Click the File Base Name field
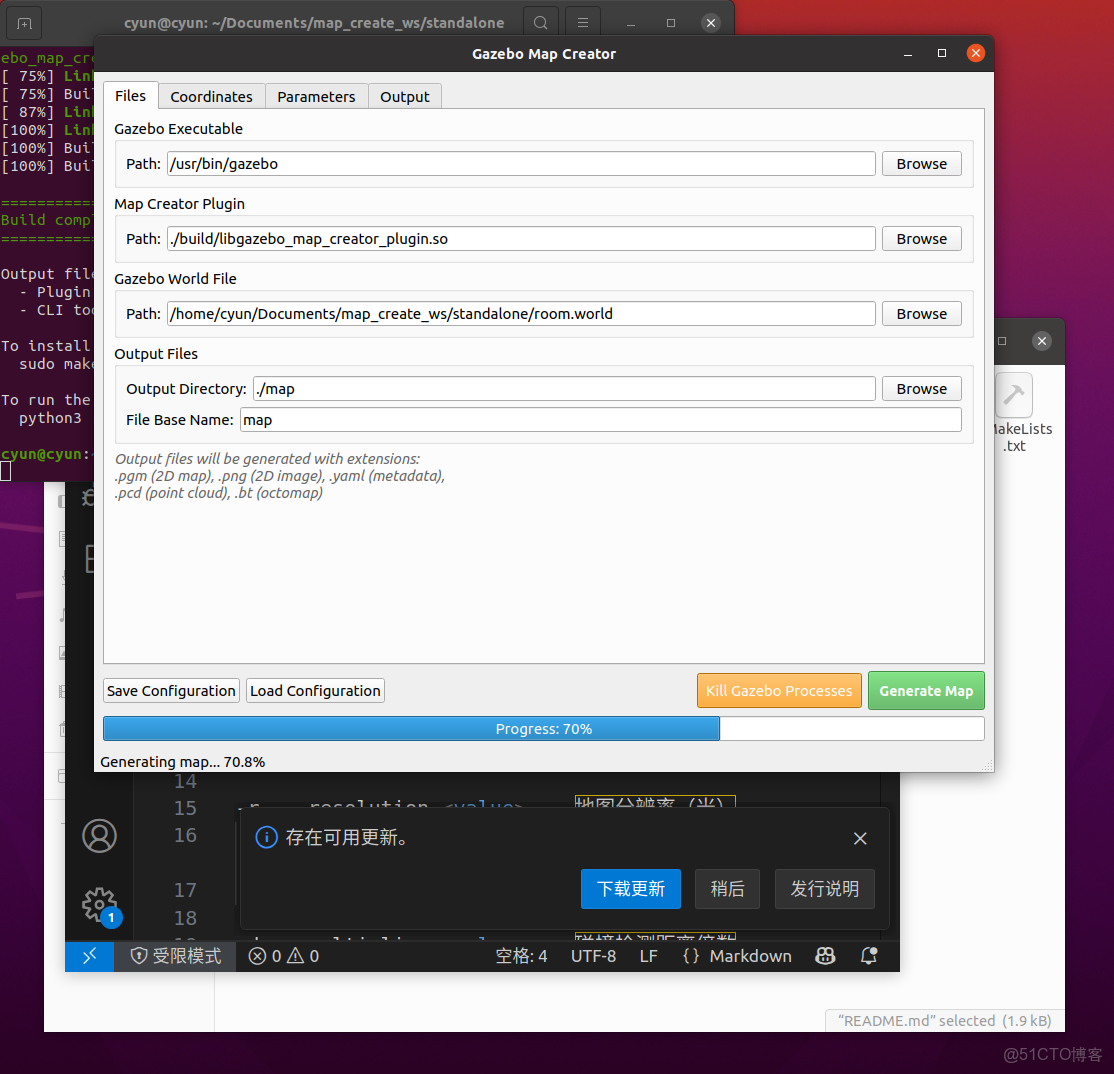This screenshot has height=1074, width=1114. [x=601, y=420]
